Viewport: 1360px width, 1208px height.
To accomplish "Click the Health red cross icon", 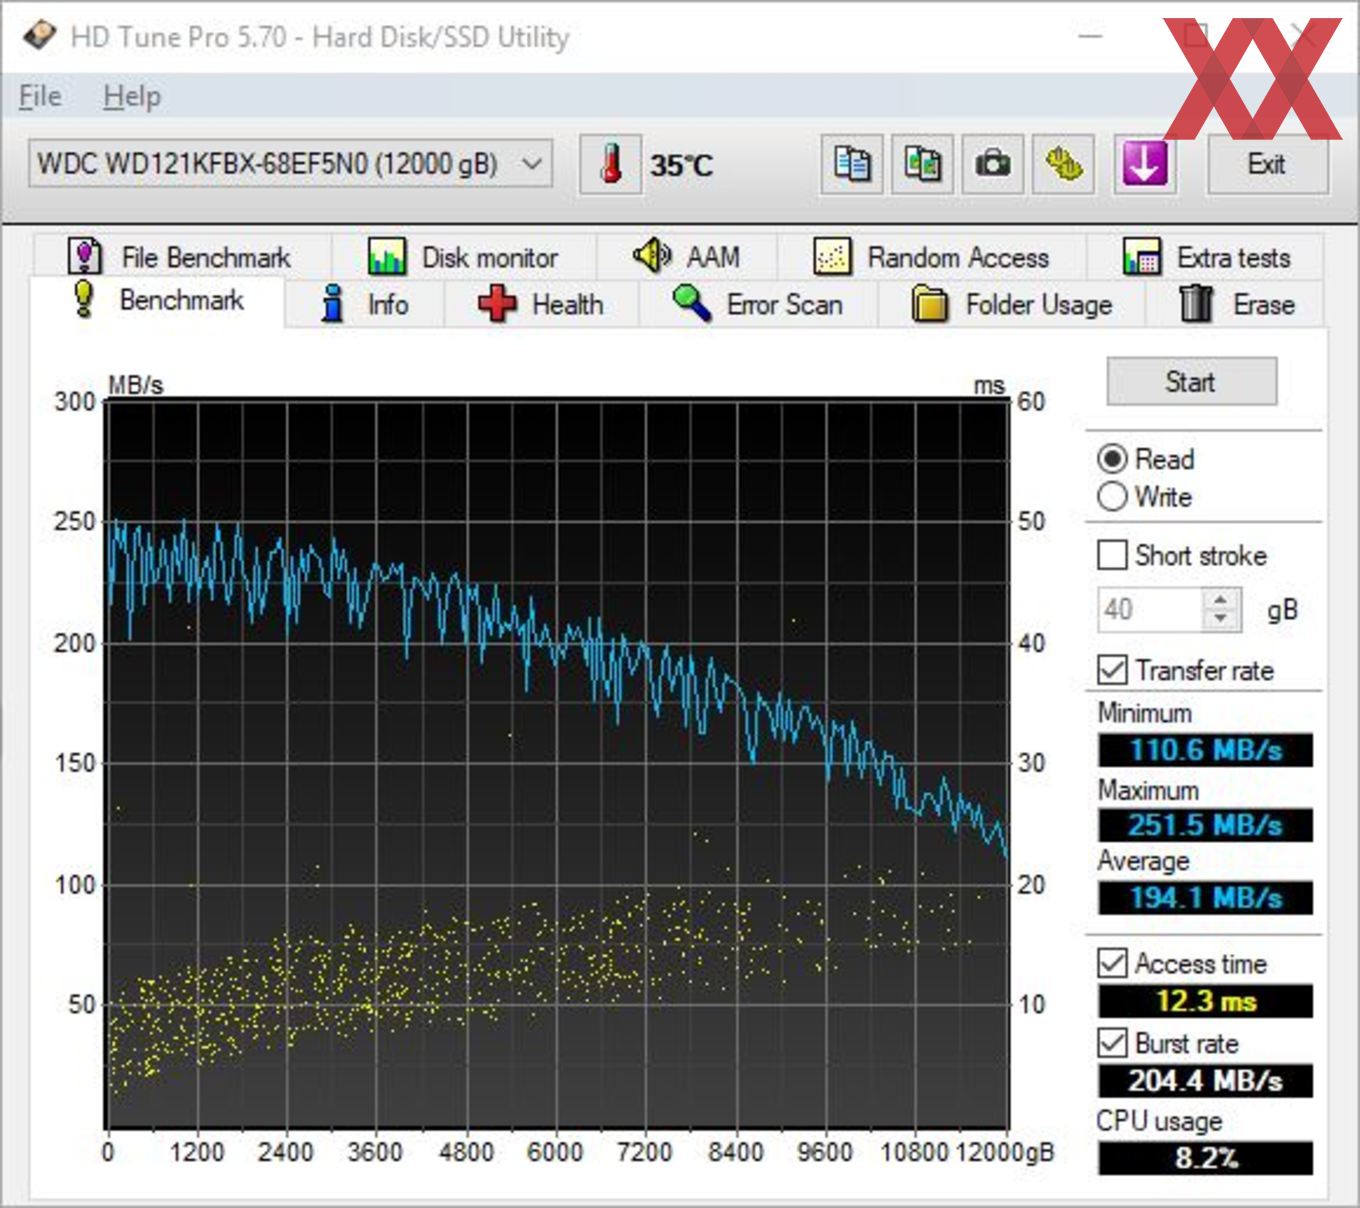I will [x=497, y=304].
